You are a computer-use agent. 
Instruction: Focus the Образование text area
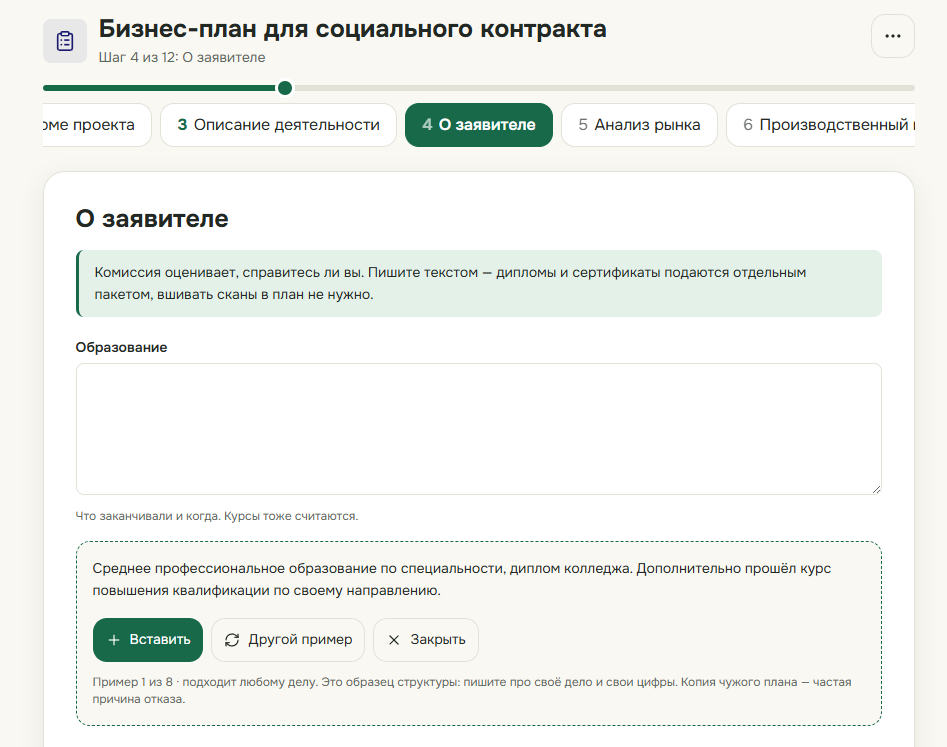coord(479,429)
